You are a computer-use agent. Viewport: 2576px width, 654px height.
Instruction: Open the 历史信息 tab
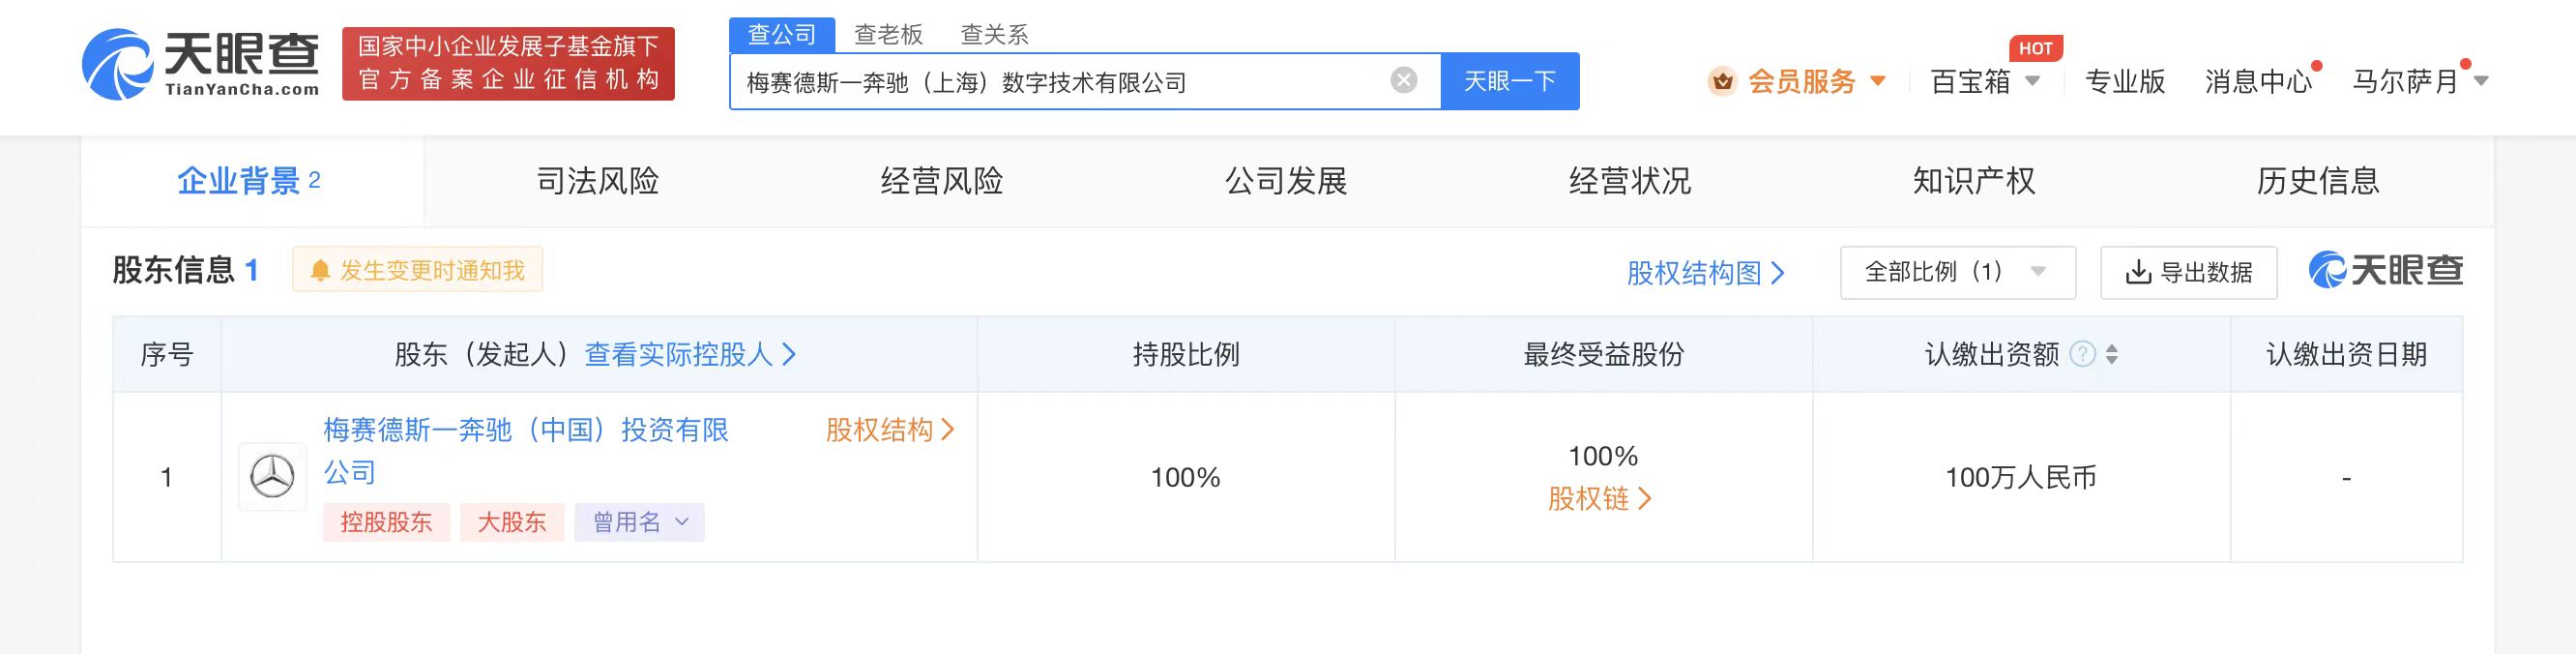(x=2318, y=181)
